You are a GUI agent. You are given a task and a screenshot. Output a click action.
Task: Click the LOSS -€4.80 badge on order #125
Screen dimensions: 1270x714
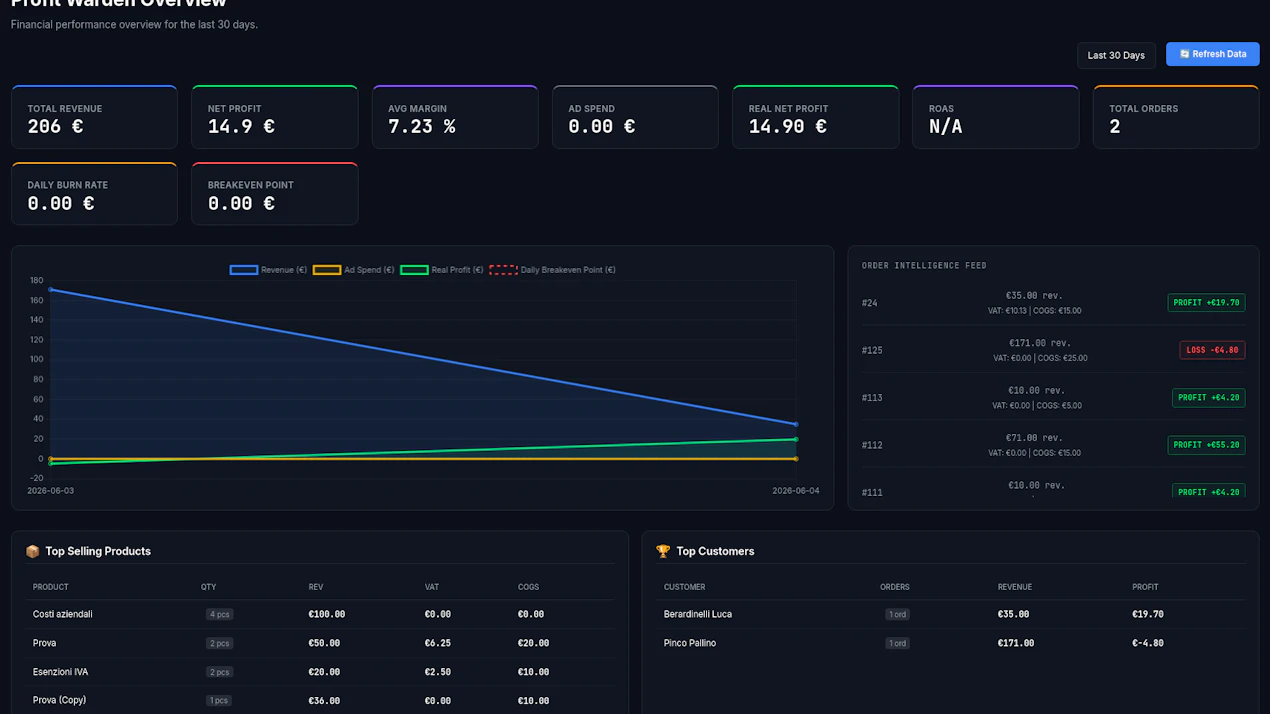coord(1212,350)
